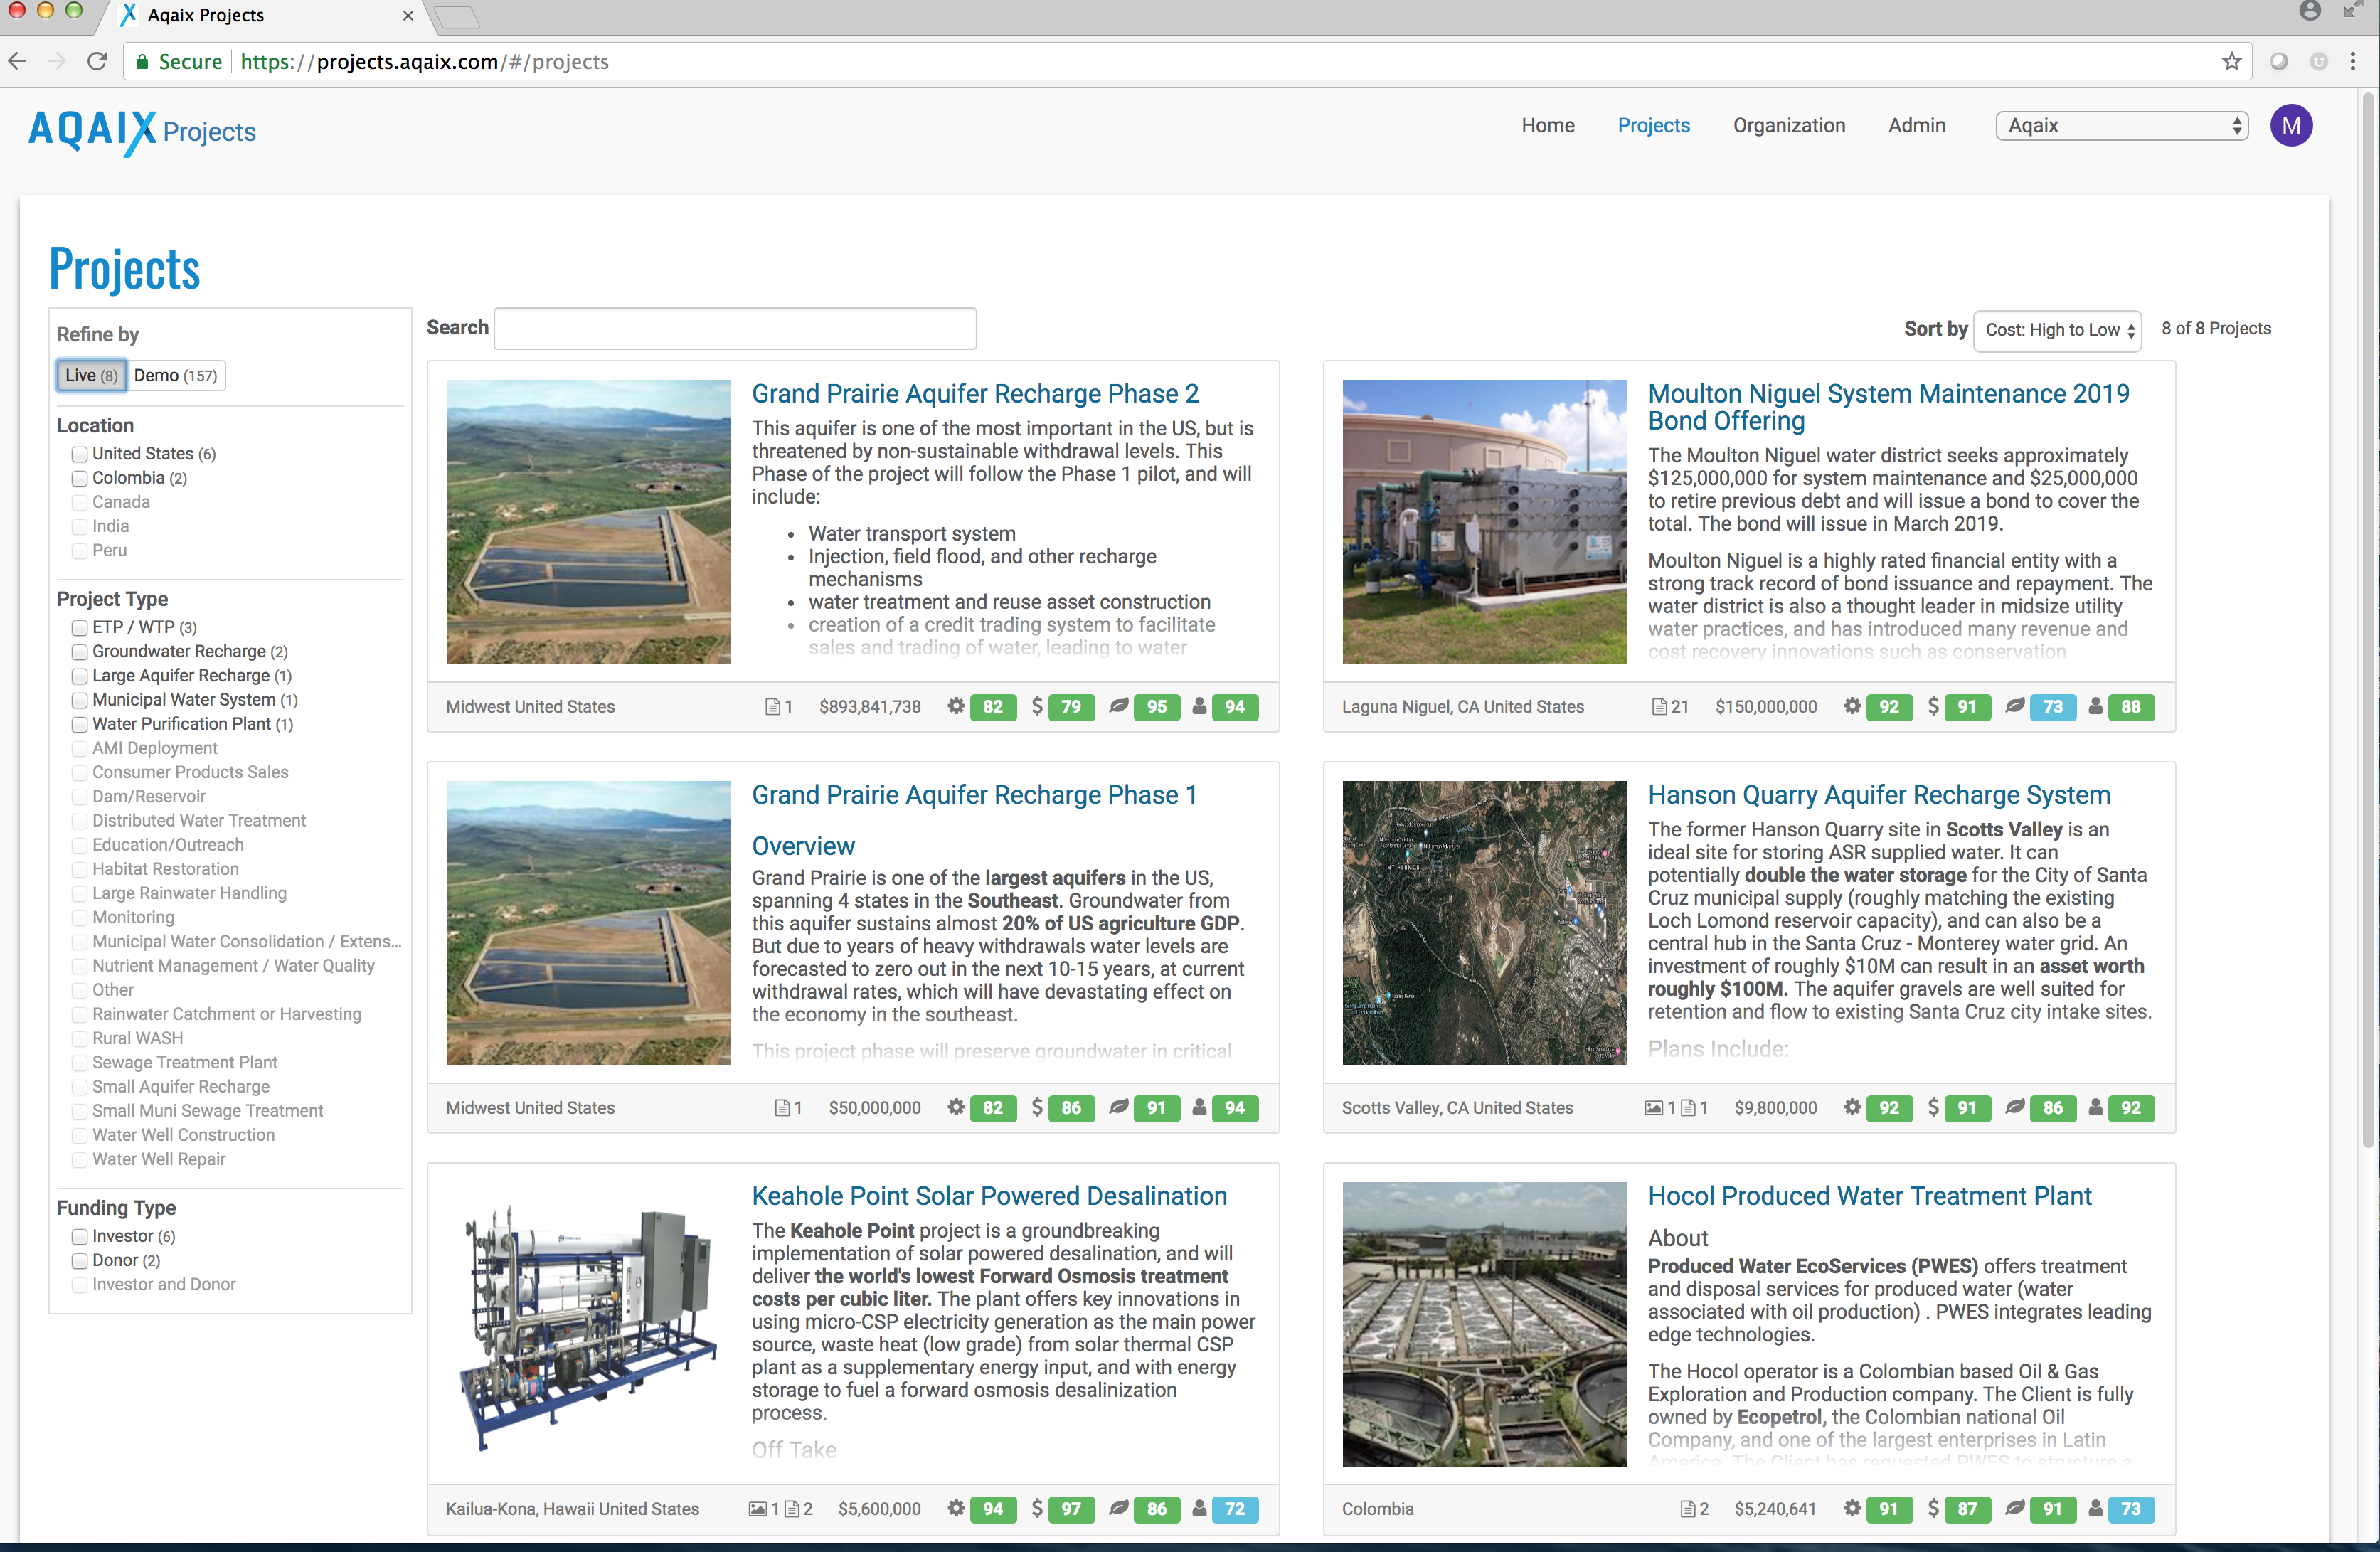Click the project Search input field

tap(735, 329)
